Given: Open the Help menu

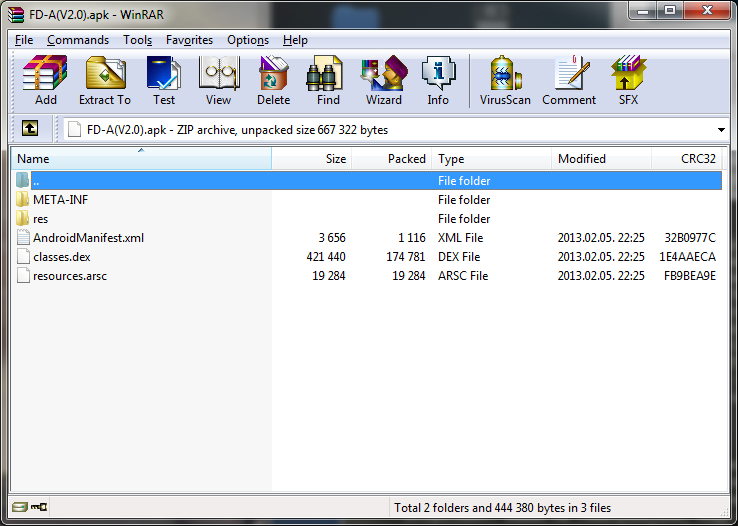Looking at the screenshot, I should tap(295, 40).
